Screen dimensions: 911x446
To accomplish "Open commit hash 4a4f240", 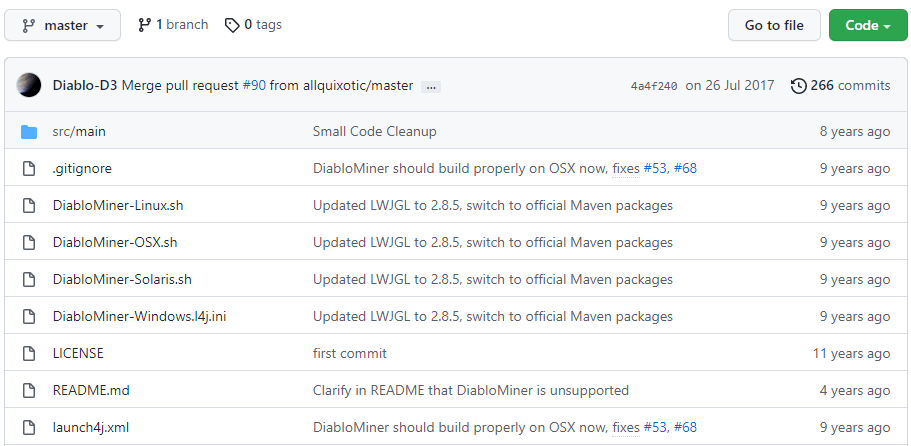I will pos(654,87).
